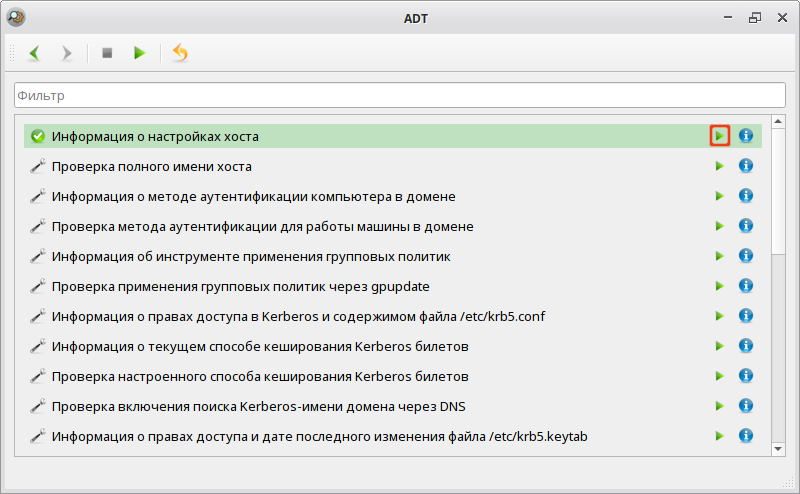800x494 pixels.
Task: Select Информация об инструменте применения групповых политик
Action: coord(251,256)
